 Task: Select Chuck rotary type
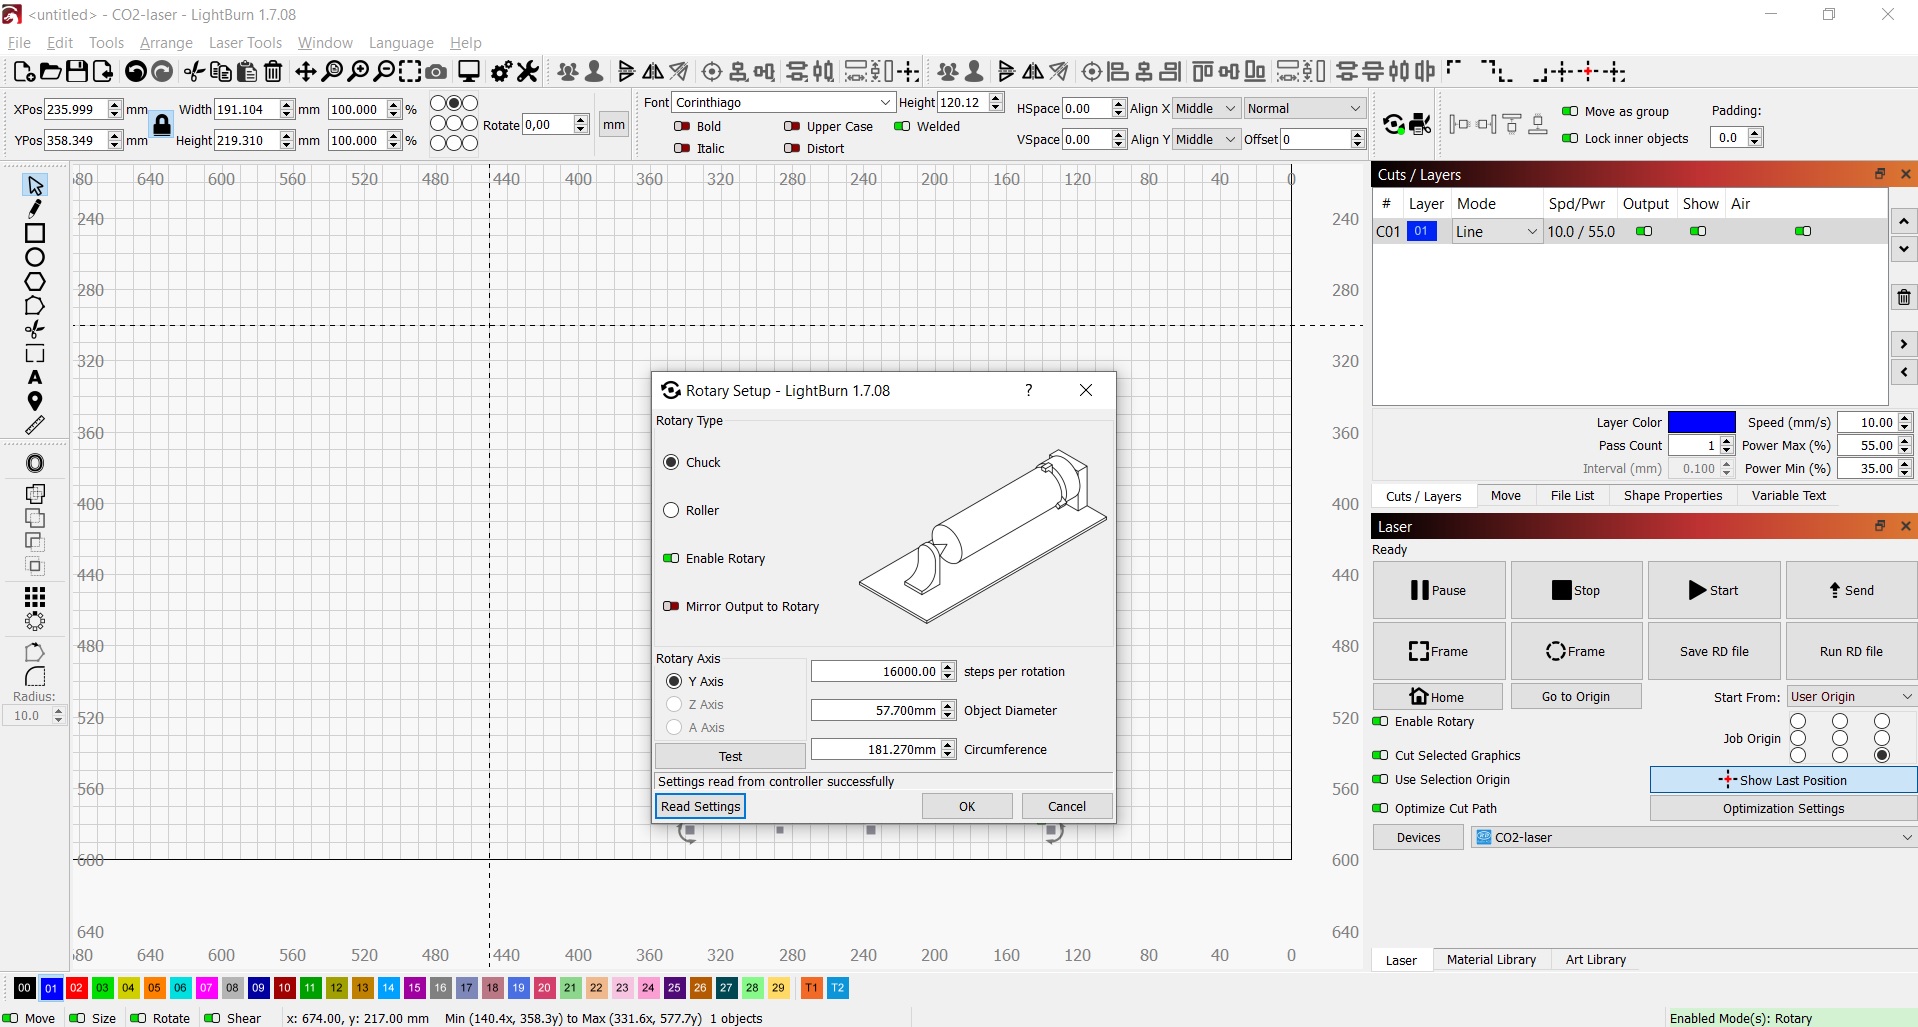[x=691, y=462]
